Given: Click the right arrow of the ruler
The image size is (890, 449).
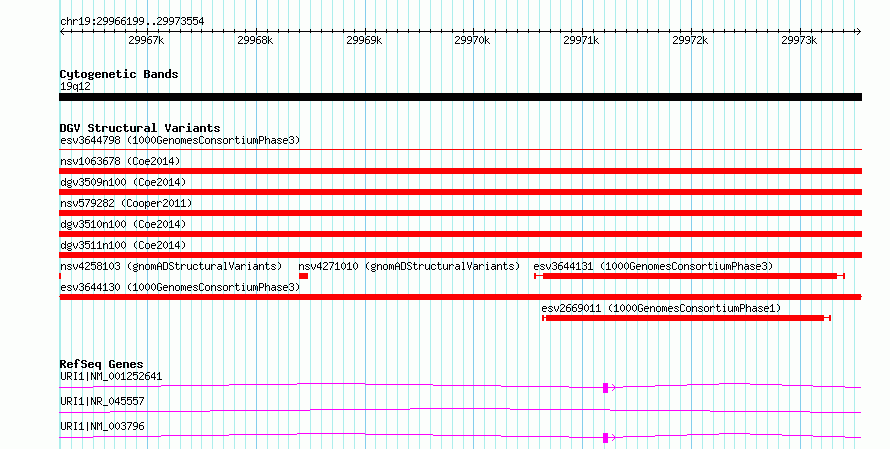Looking at the screenshot, I should pos(859,31).
